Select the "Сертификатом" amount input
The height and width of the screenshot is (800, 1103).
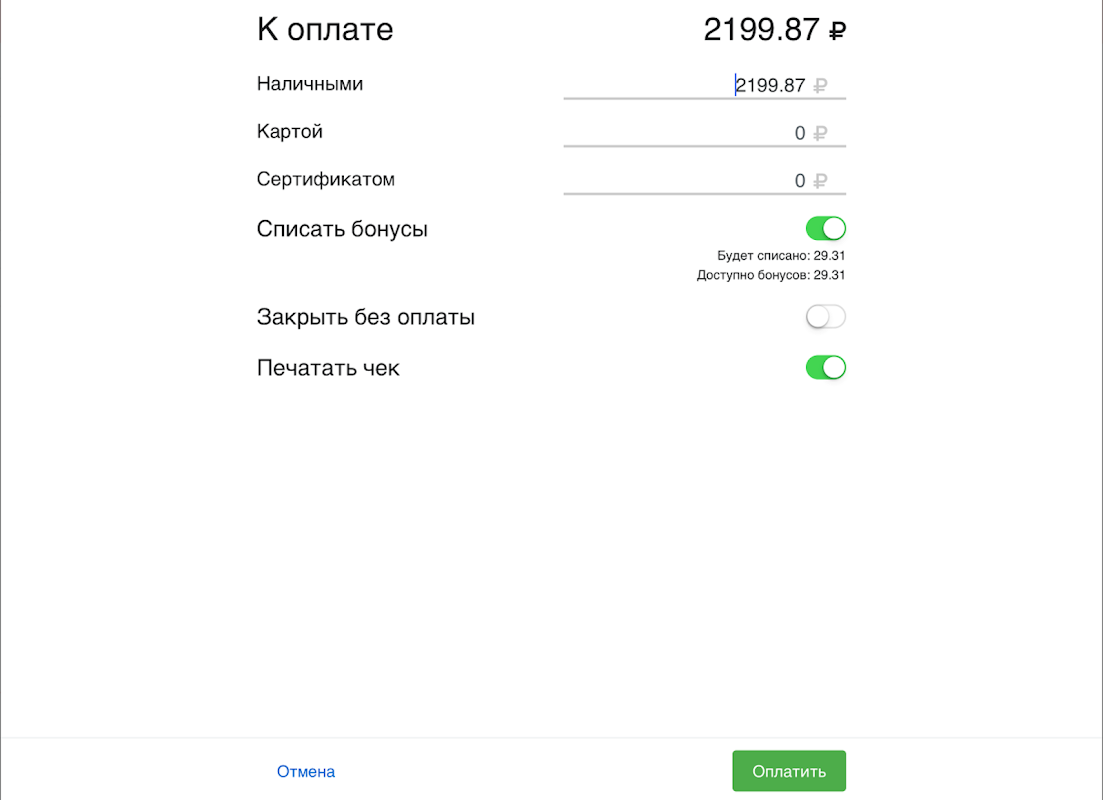690,181
